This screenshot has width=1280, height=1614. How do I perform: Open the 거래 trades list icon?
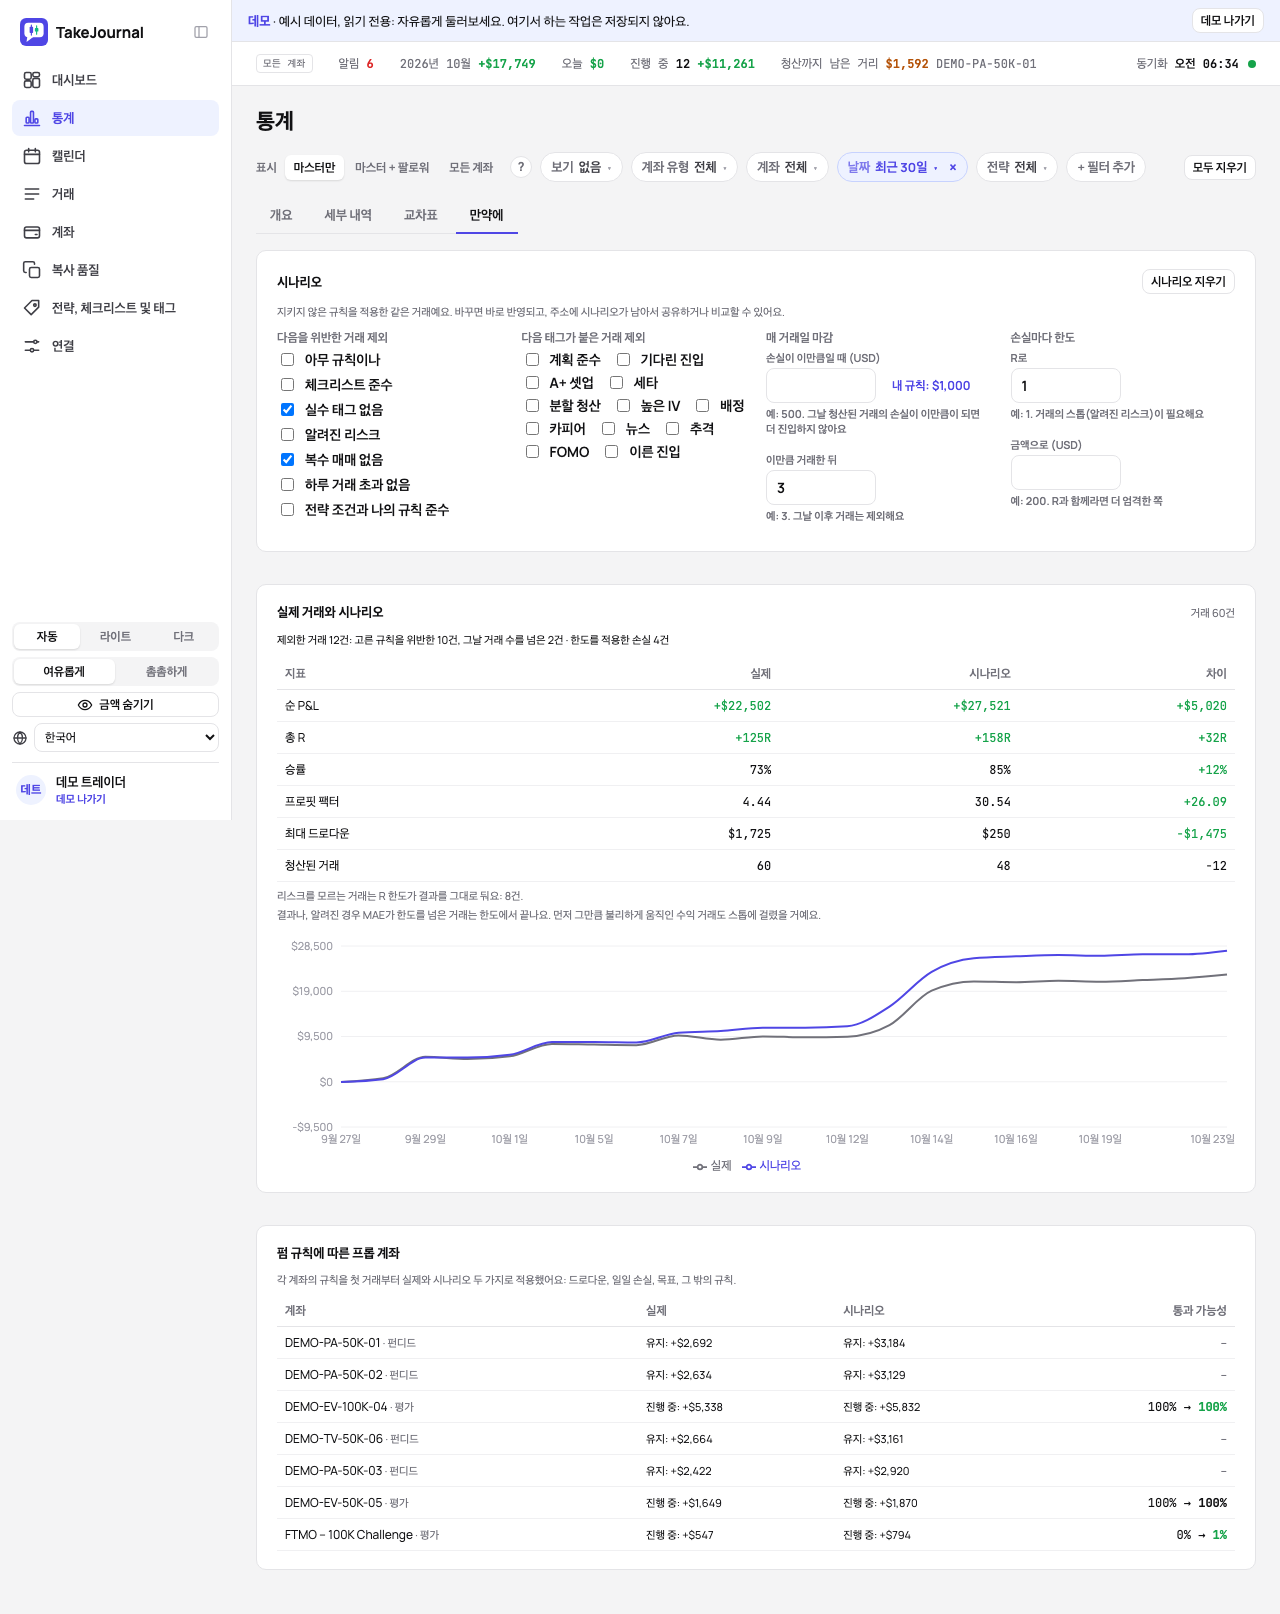coord(32,194)
